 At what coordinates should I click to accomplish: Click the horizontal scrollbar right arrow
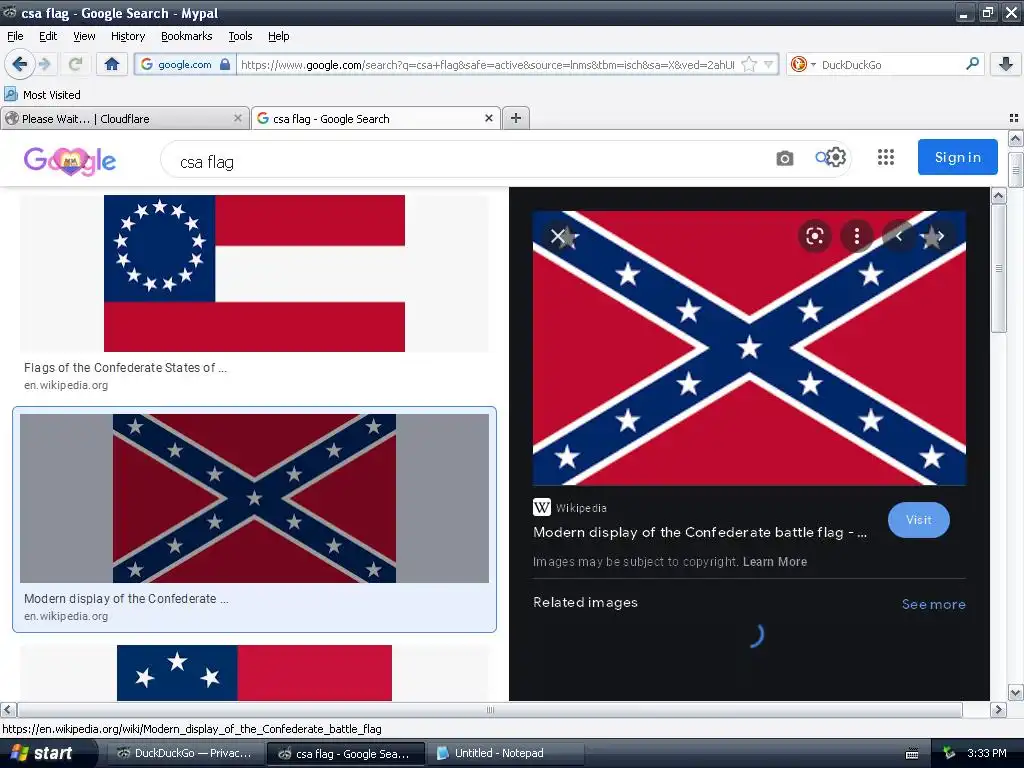998,709
